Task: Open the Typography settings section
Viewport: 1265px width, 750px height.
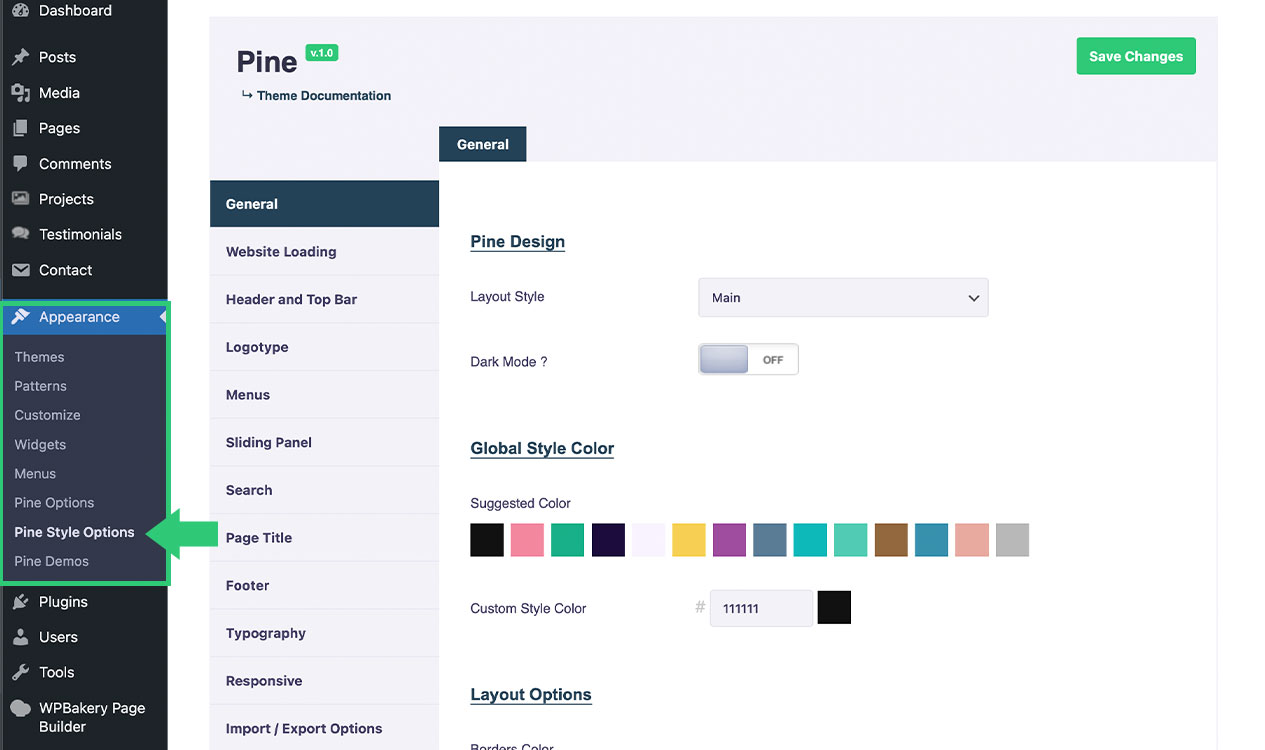Action: pyautogui.click(x=265, y=633)
